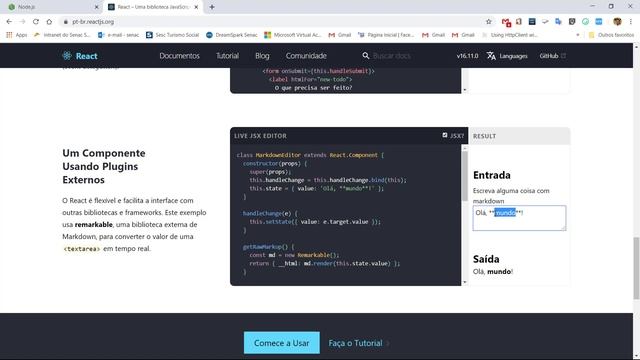Open the Office extension icon
The width and height of the screenshot is (640, 360).
(519, 22)
